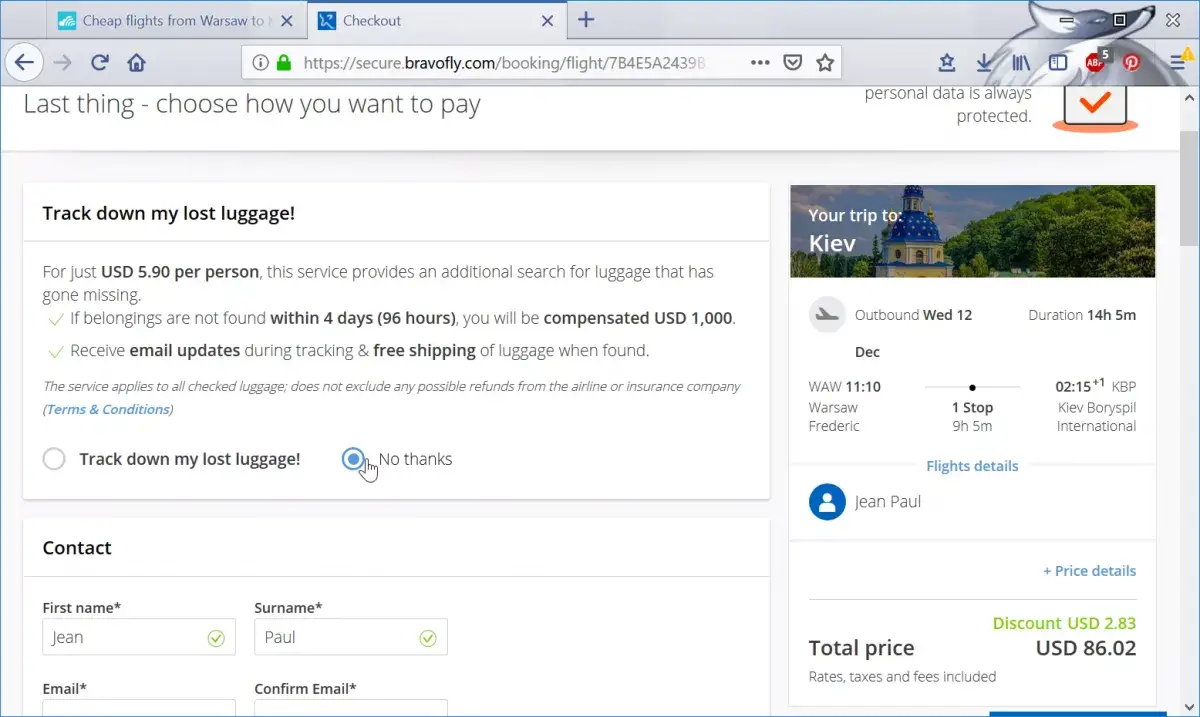Click the green secure padlock icon
Image resolution: width=1200 pixels, height=717 pixels.
[x=284, y=62]
